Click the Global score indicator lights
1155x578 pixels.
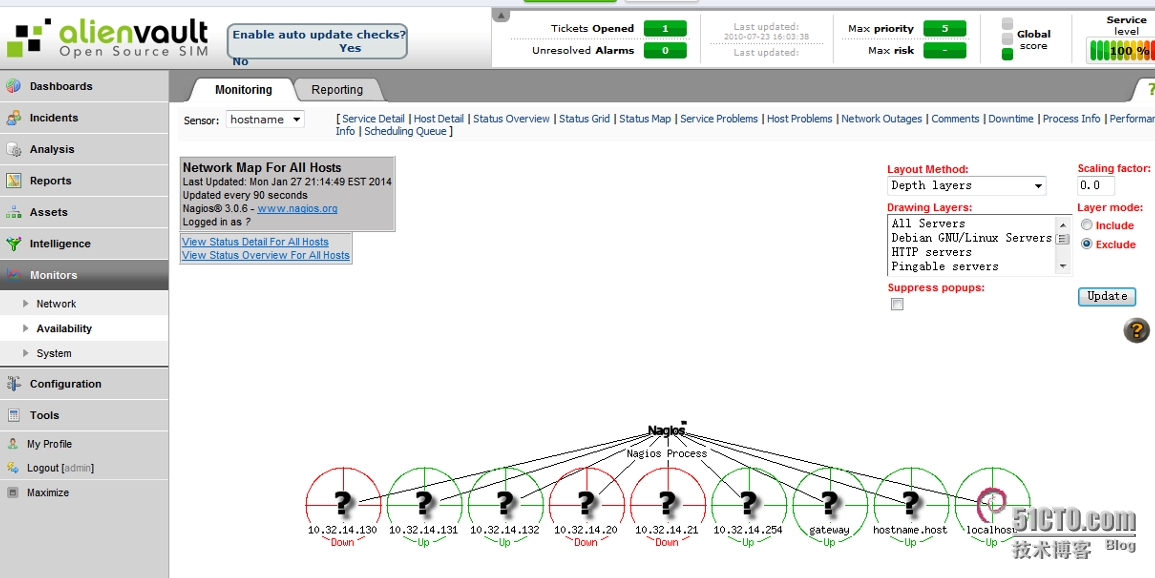tap(1007, 38)
